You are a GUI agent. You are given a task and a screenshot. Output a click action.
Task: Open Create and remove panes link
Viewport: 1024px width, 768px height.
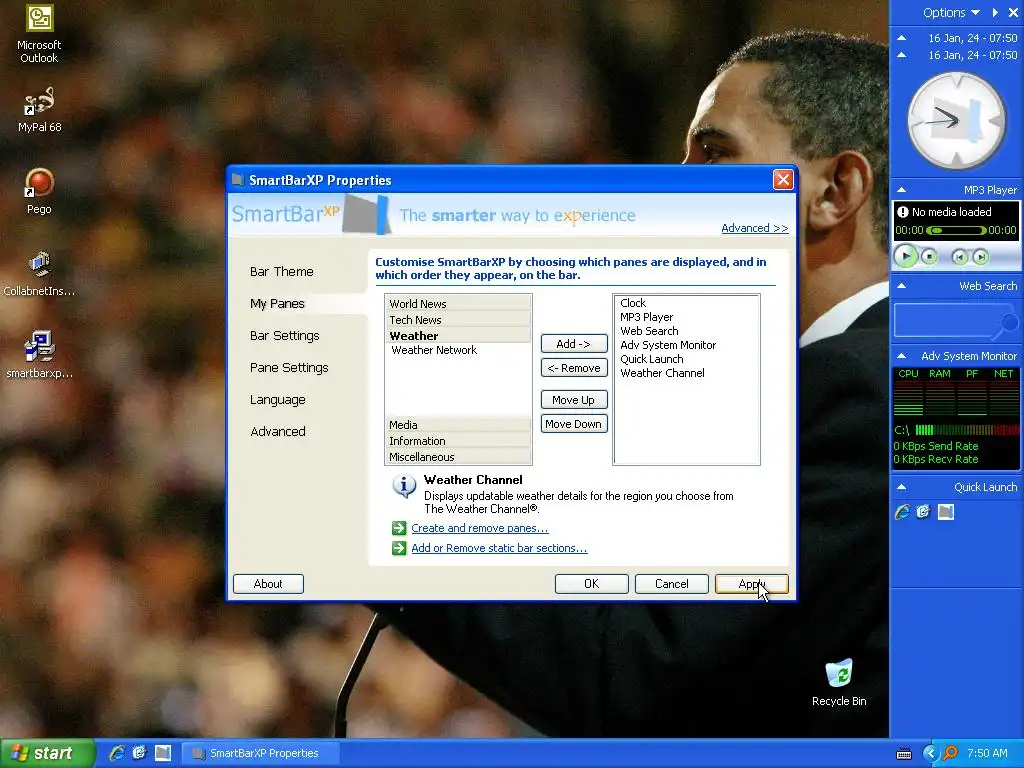(x=479, y=528)
